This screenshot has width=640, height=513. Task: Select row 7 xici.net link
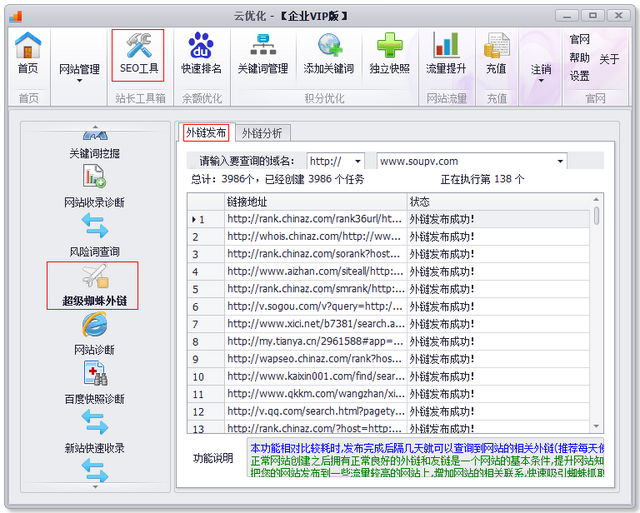click(316, 324)
